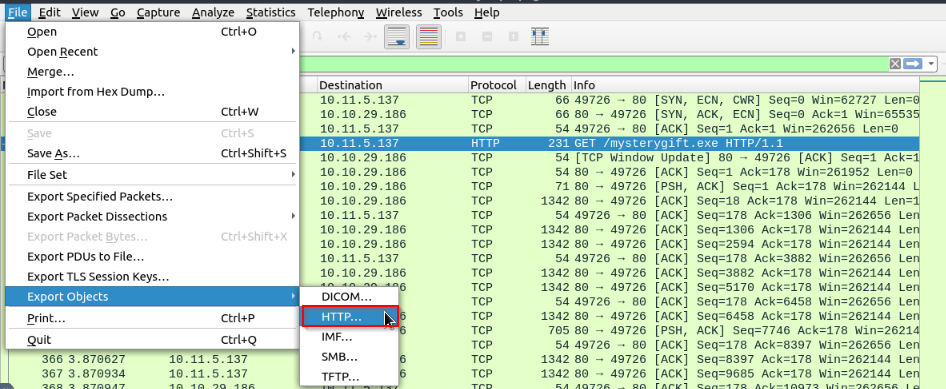Select SMB… in the Export Objects submenu
Screen dimensions: 946x389
click(349, 357)
